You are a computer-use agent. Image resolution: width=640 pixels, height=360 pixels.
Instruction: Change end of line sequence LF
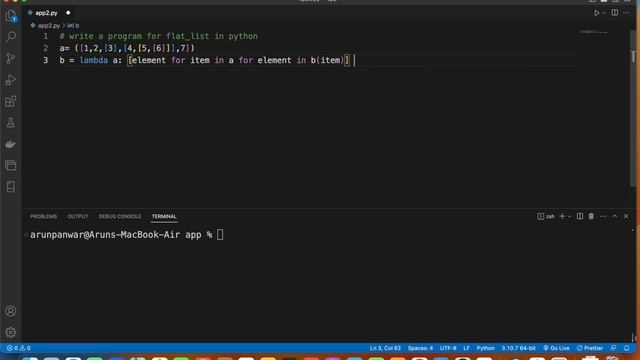click(466, 348)
